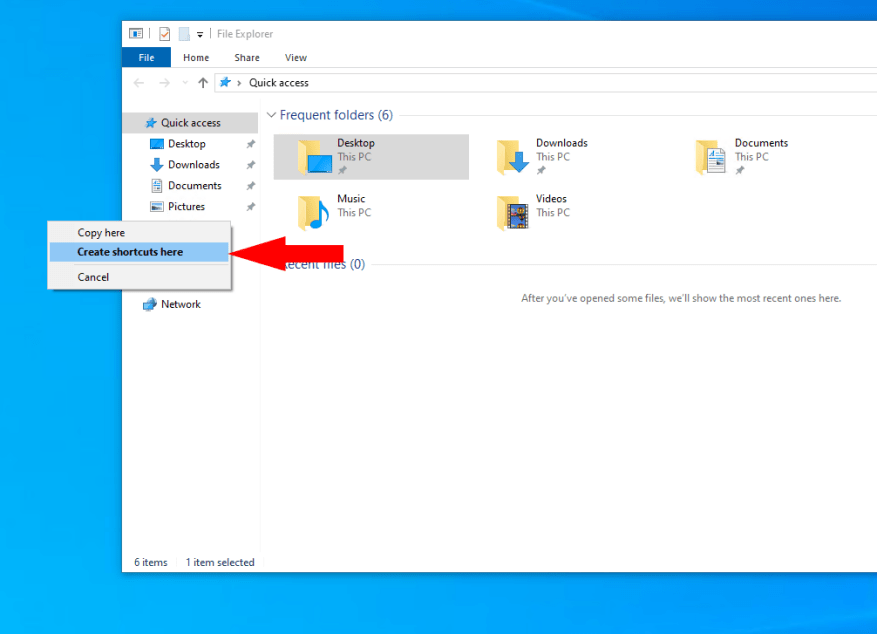Screen dimensions: 877x634
Task: Unpin Documents from Quick access
Action: pos(249,185)
